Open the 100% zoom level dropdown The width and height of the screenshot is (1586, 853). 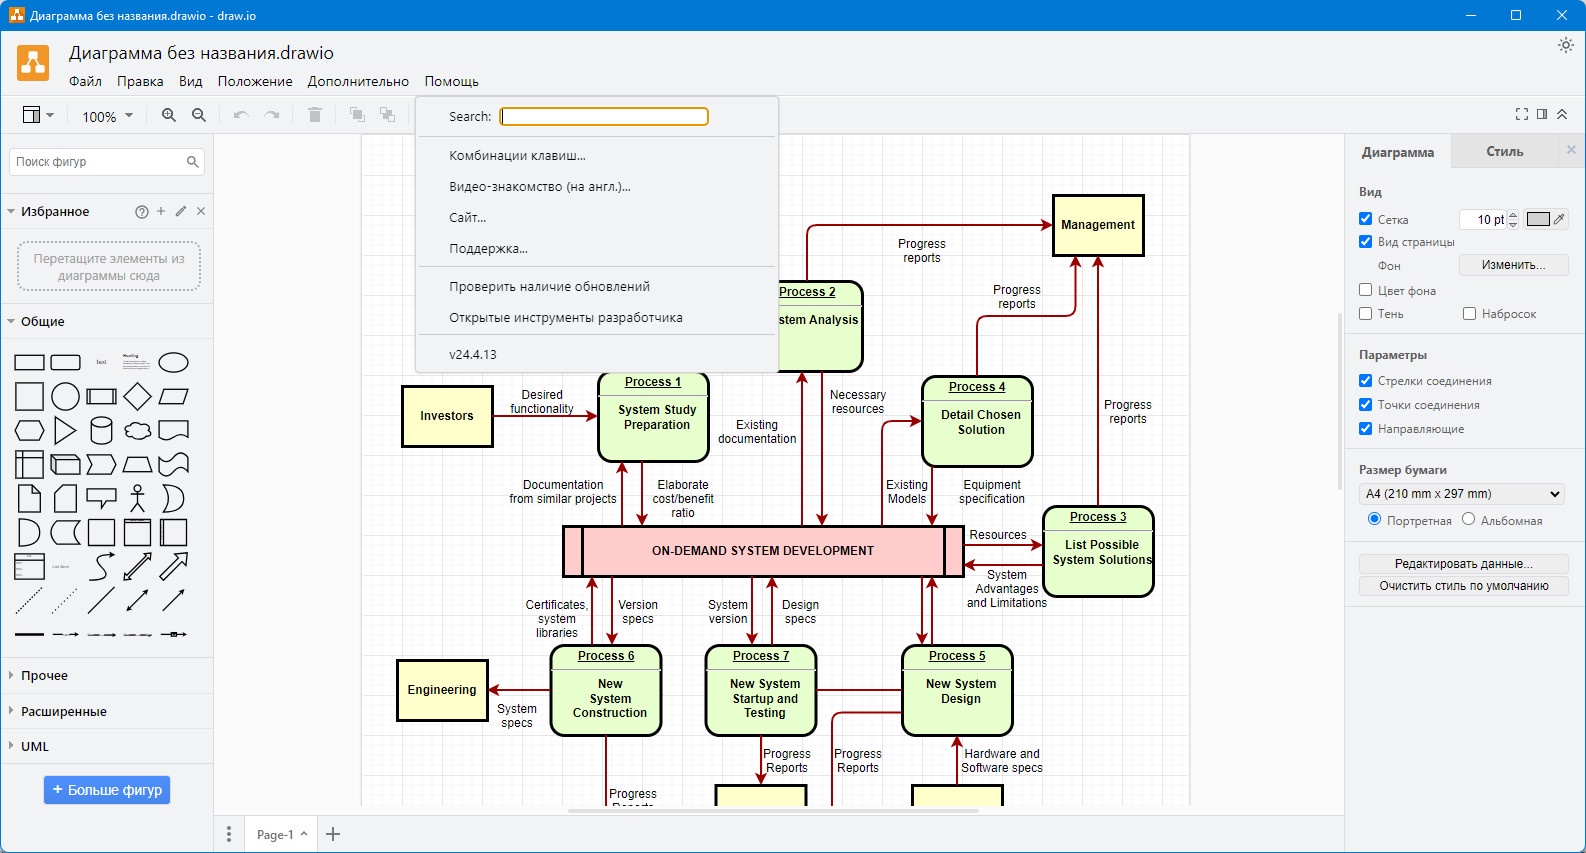click(107, 117)
